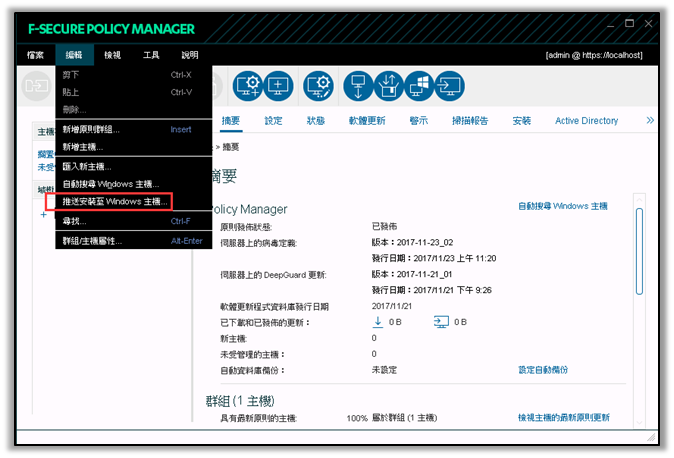Open the 編輯 menu

[74, 55]
